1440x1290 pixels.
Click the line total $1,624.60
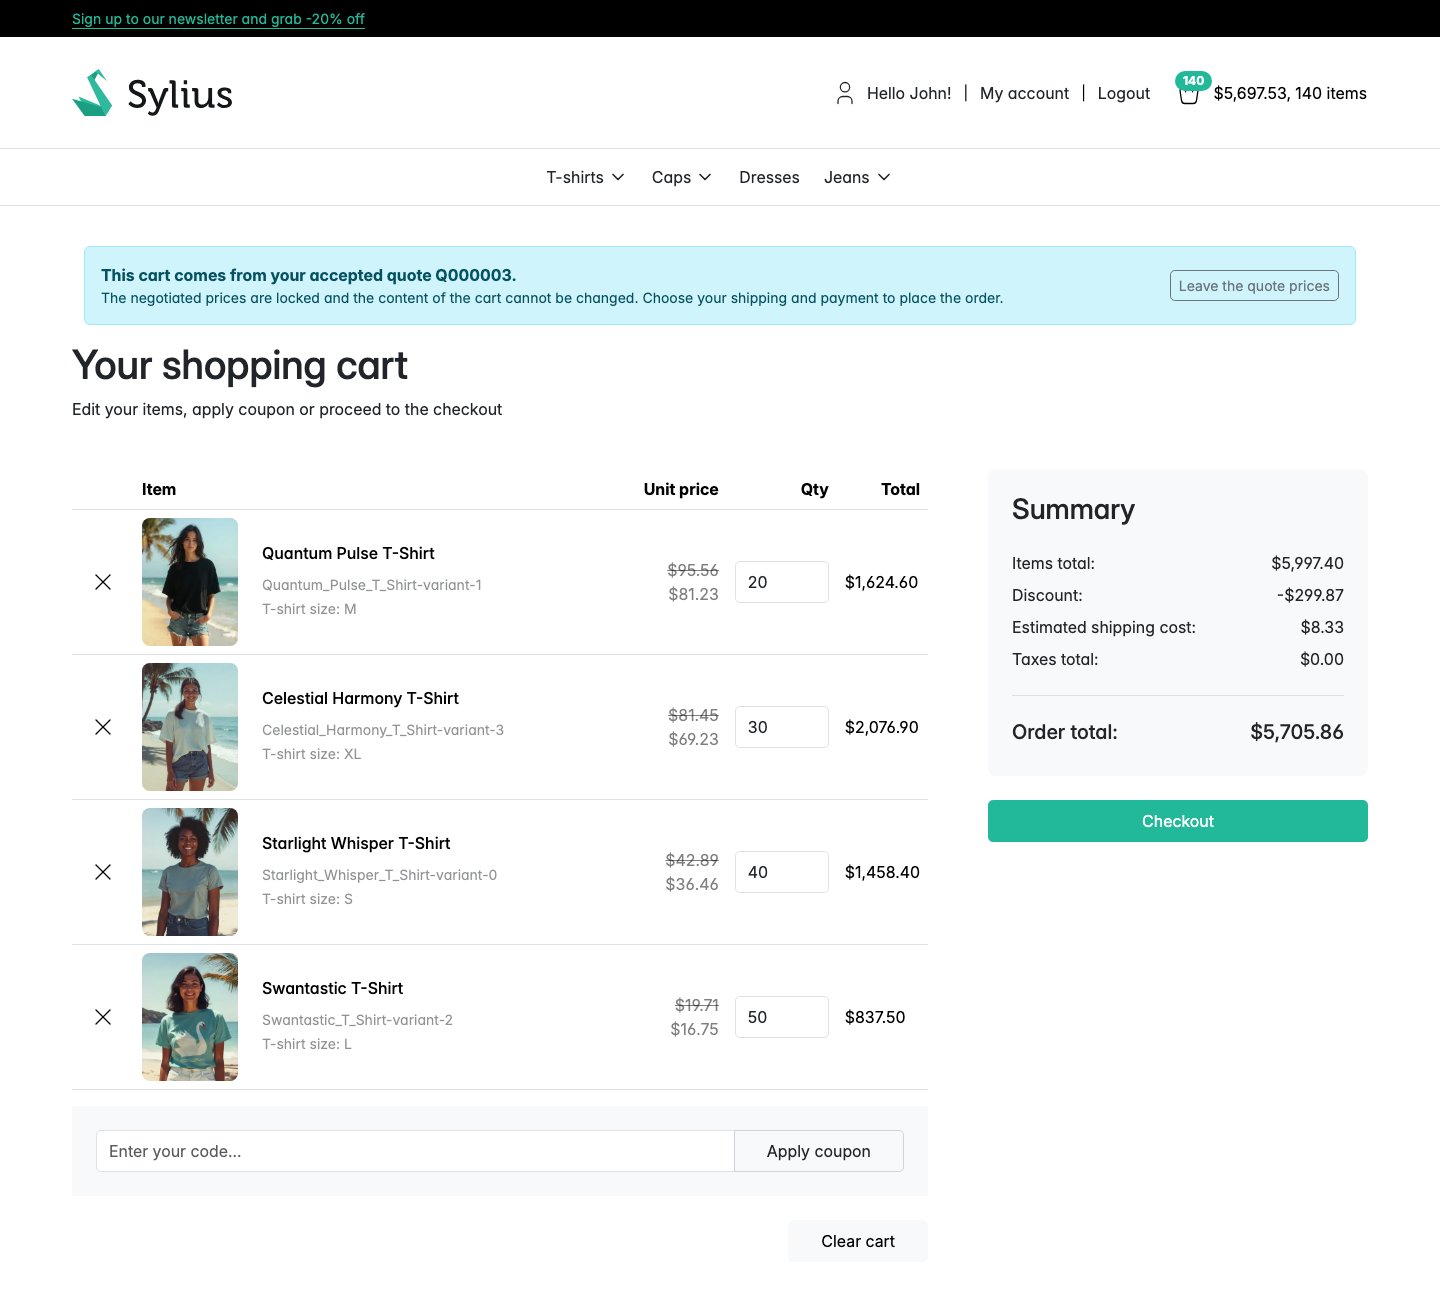[881, 582]
